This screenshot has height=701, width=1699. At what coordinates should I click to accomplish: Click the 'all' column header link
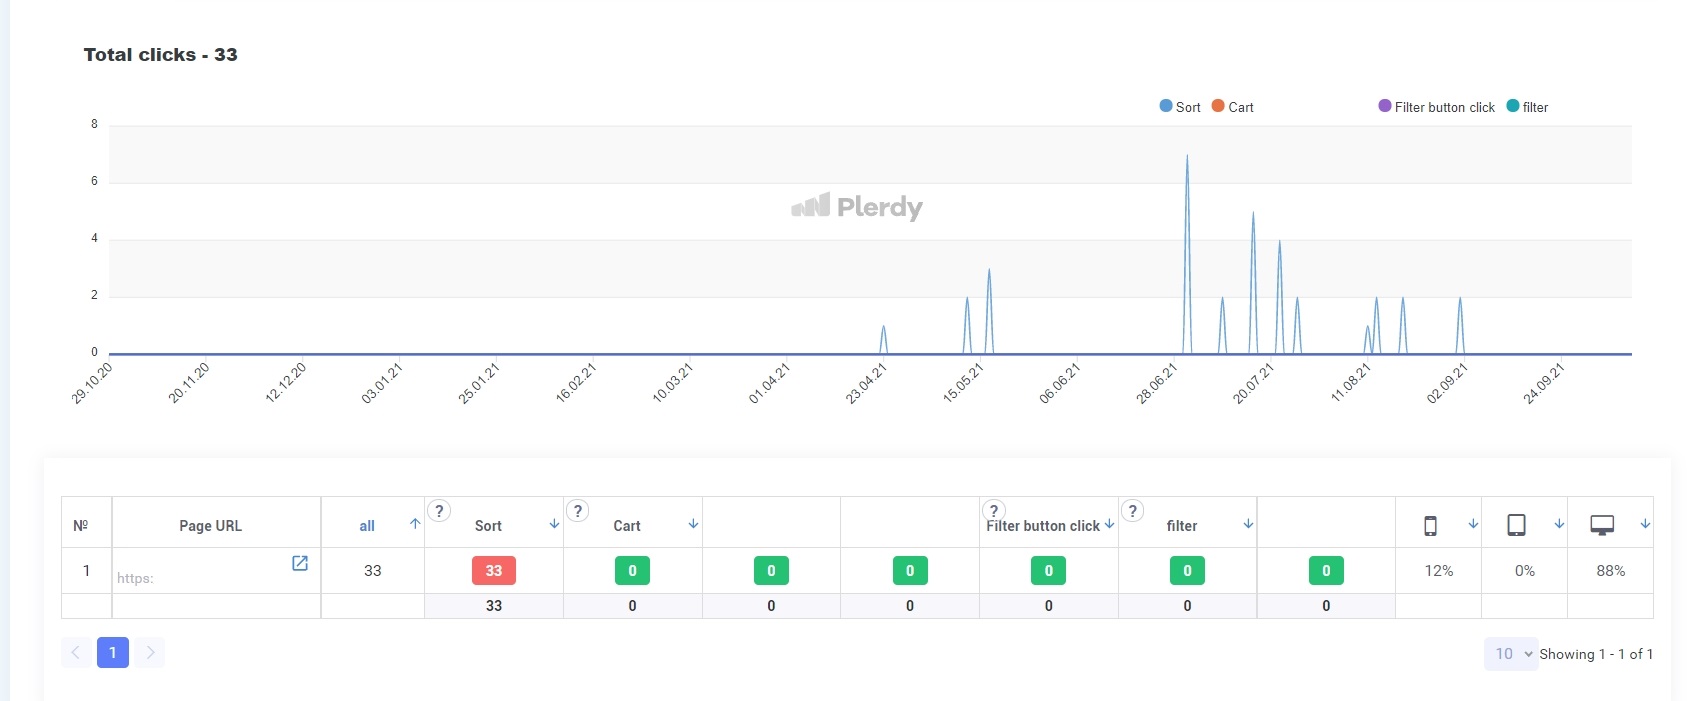point(367,526)
